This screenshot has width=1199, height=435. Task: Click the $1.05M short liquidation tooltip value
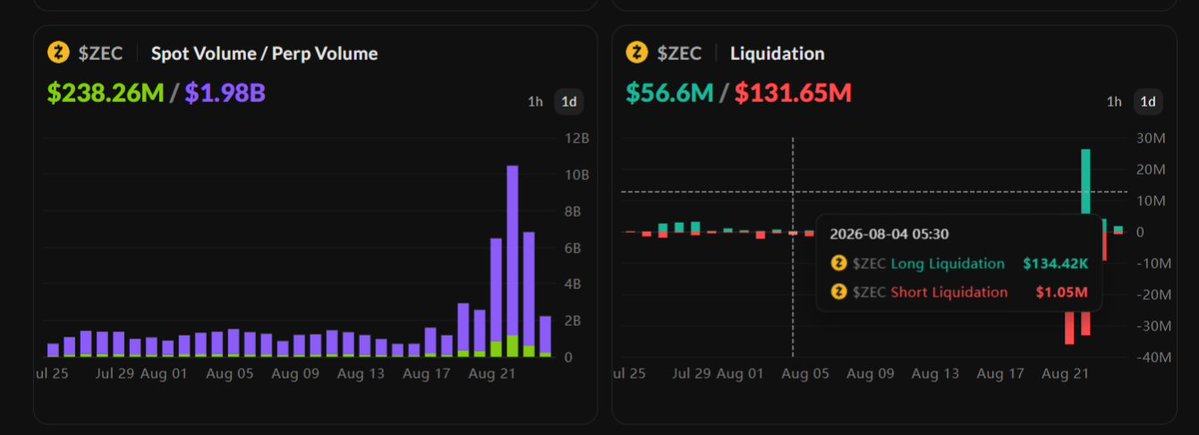[1061, 292]
